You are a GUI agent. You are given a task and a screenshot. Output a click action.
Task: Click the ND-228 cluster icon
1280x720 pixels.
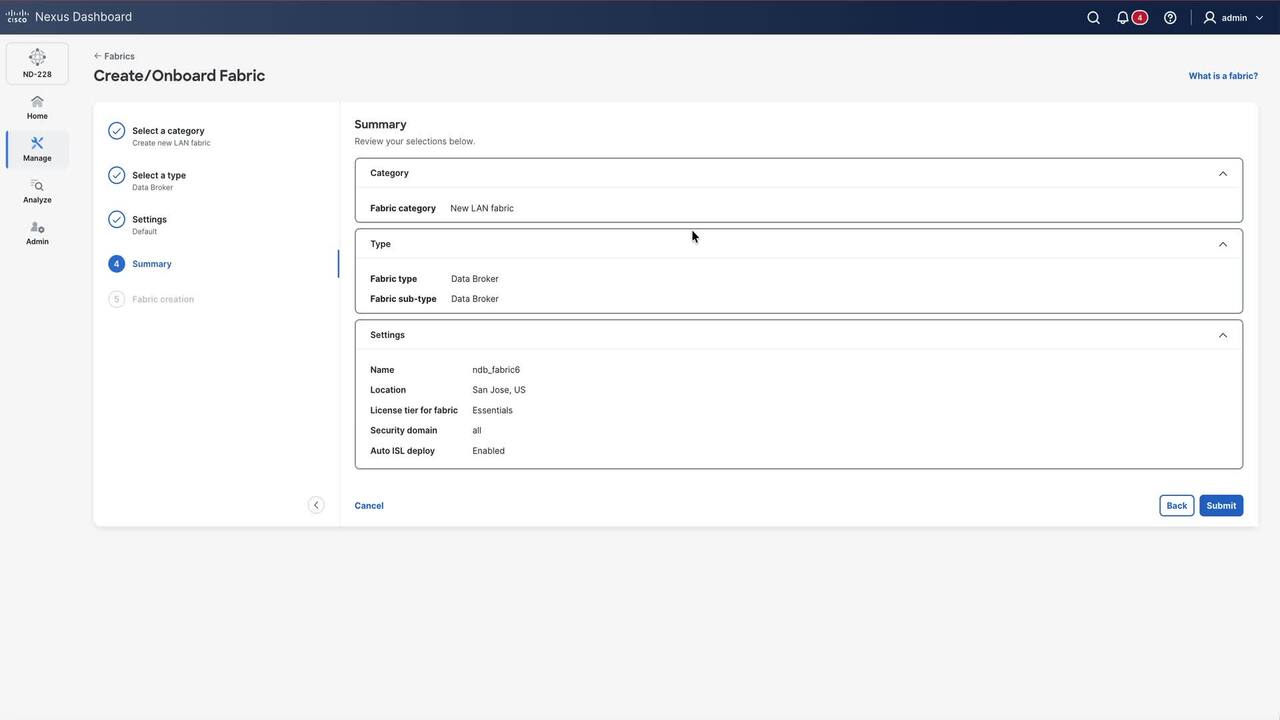point(37,63)
